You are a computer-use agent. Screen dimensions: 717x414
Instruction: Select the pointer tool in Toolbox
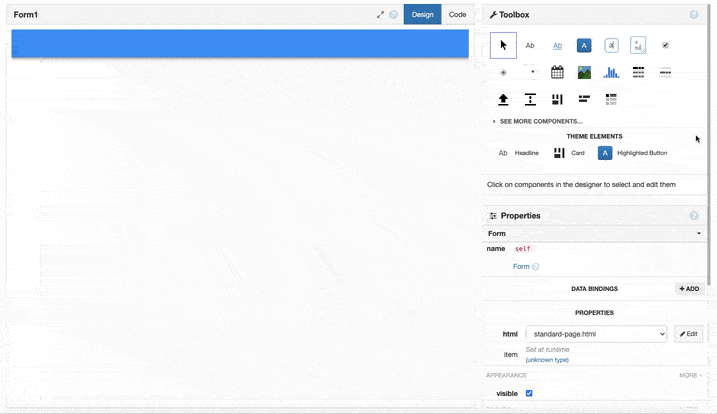(x=503, y=45)
